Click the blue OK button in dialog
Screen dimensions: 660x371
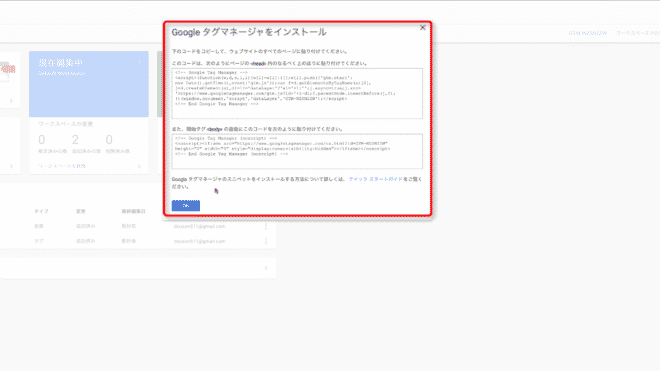pos(186,206)
